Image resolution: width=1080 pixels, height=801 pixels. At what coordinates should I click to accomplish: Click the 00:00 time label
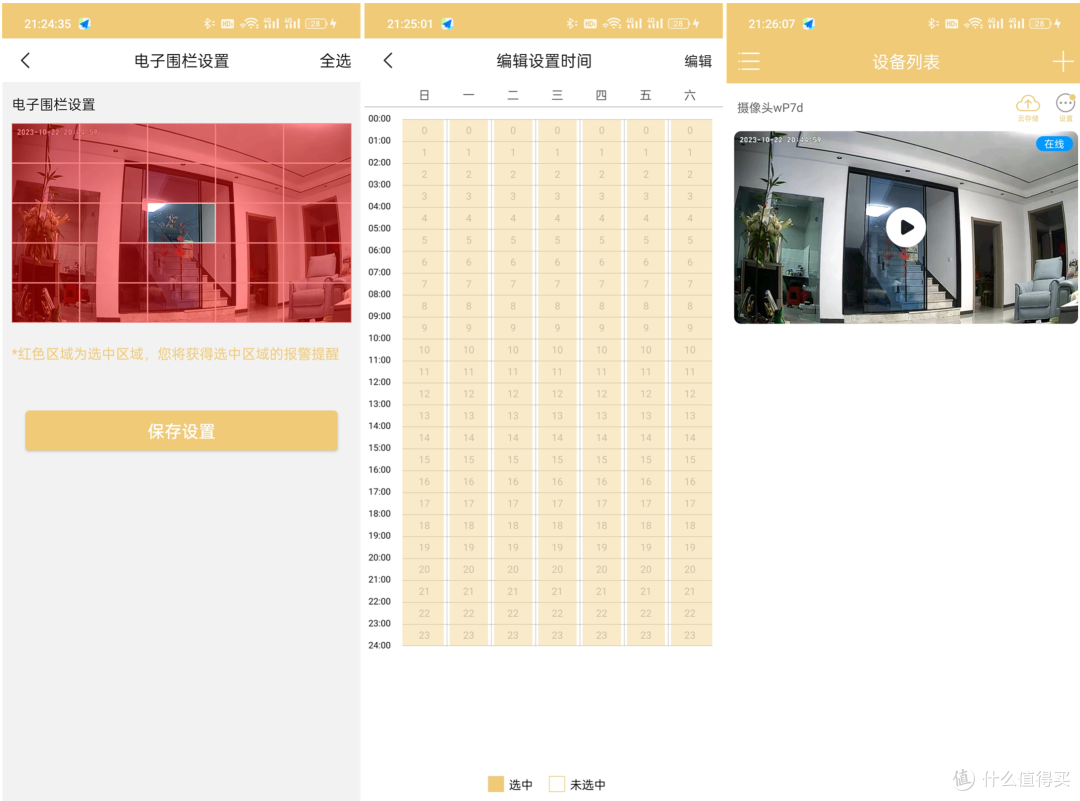379,118
